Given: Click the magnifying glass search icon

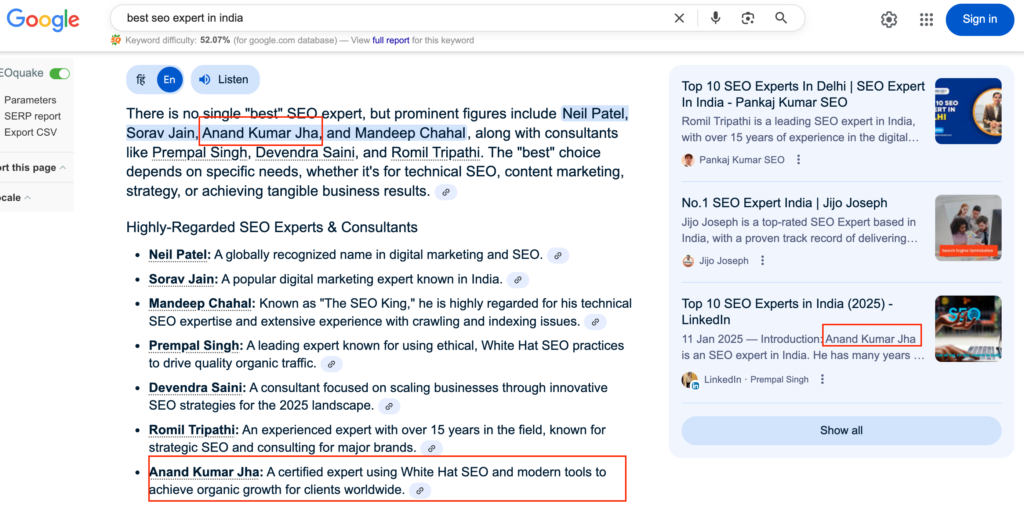Looking at the screenshot, I should point(781,18).
